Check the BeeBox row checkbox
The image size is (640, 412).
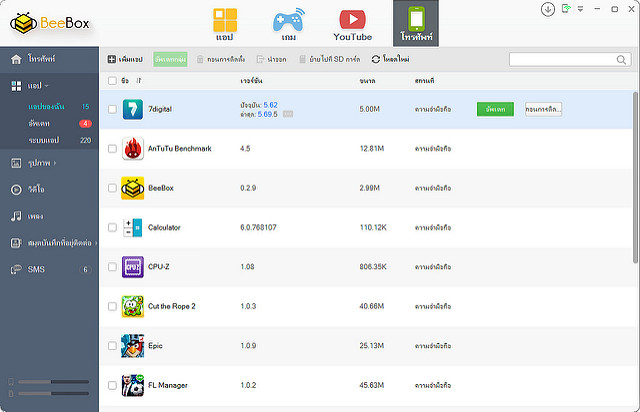click(x=112, y=188)
